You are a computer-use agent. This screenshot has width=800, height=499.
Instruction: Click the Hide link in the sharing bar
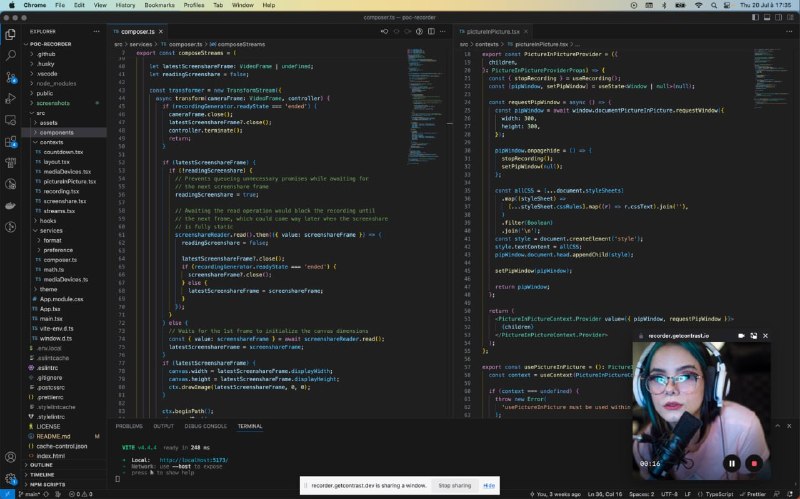click(x=489, y=486)
